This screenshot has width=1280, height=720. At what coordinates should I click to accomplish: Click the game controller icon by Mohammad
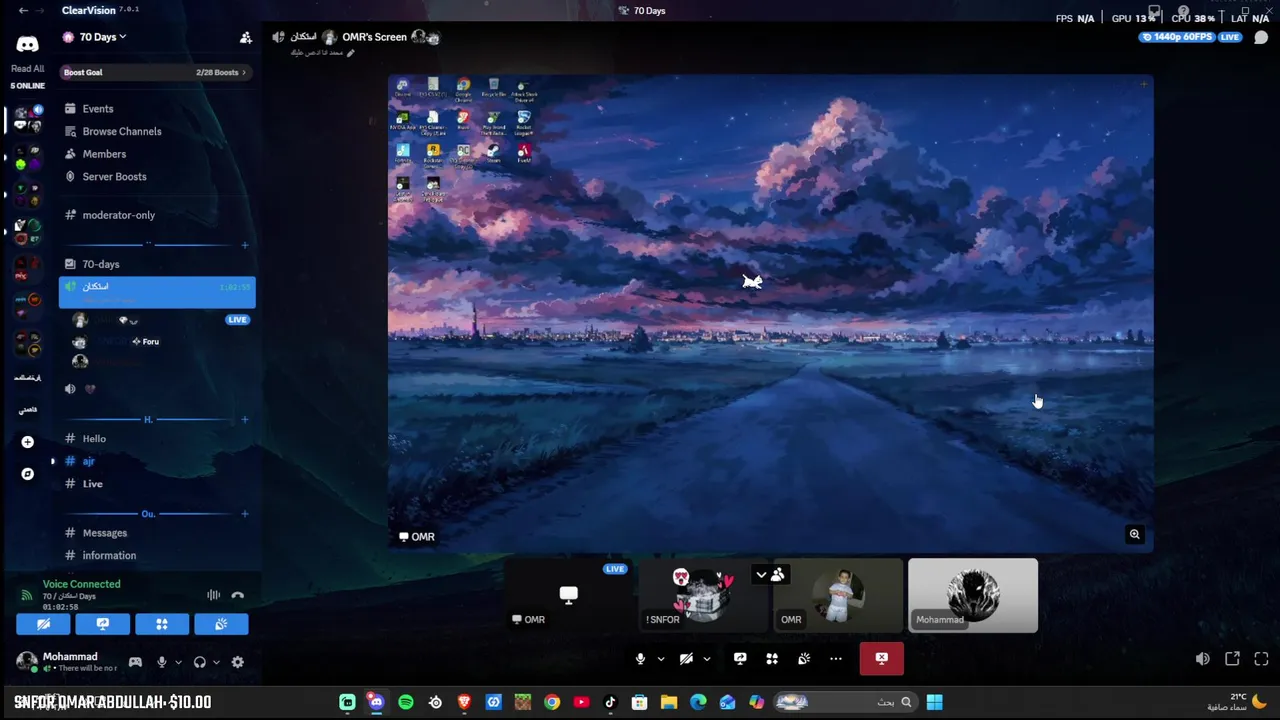pos(135,662)
